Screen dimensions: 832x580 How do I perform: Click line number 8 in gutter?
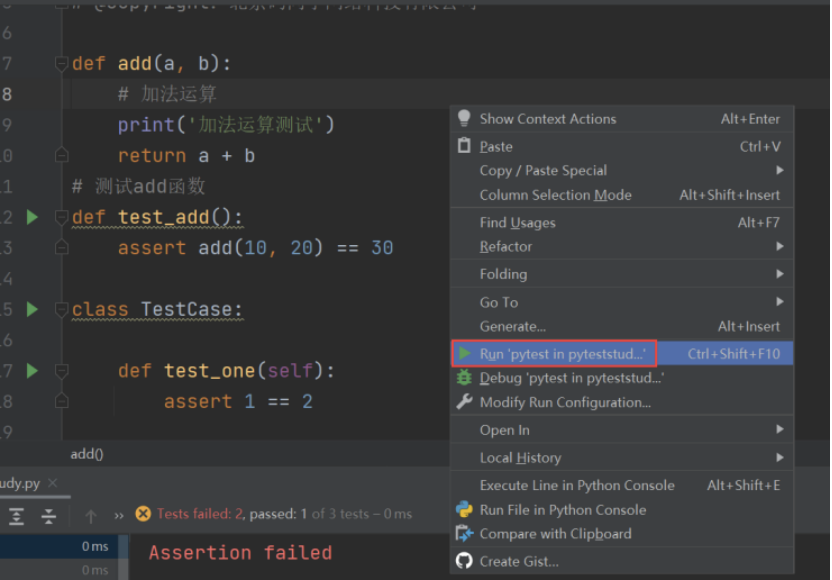tap(7, 94)
